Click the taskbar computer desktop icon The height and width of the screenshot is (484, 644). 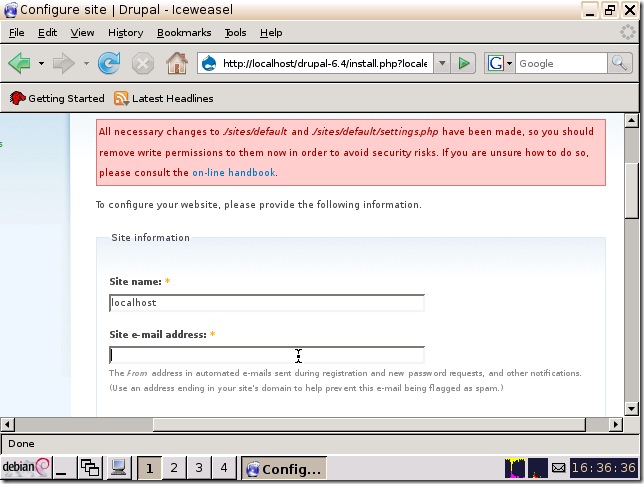pos(118,468)
